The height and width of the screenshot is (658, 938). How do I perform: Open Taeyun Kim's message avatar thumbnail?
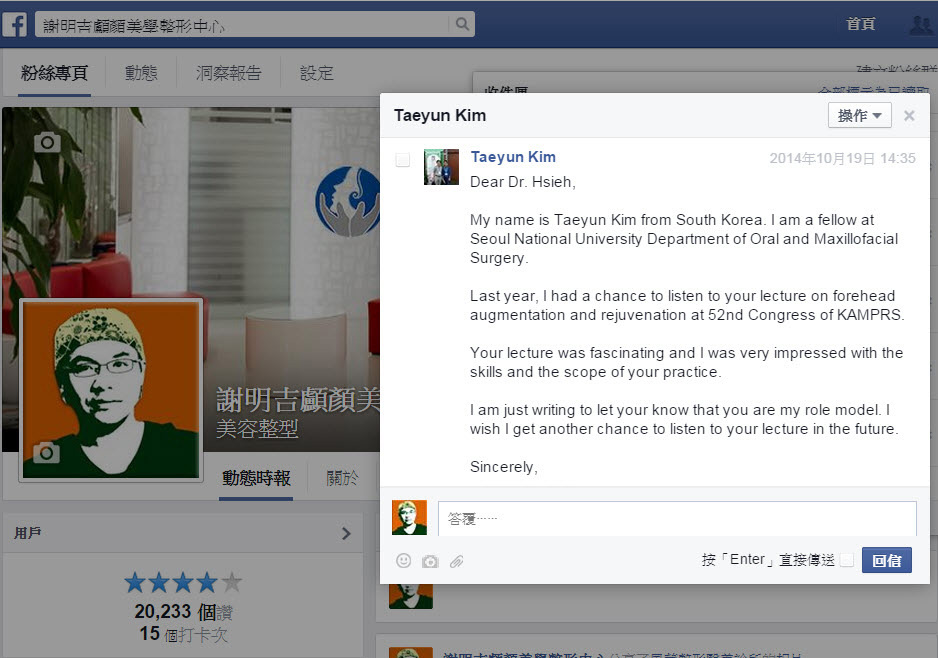[x=441, y=167]
